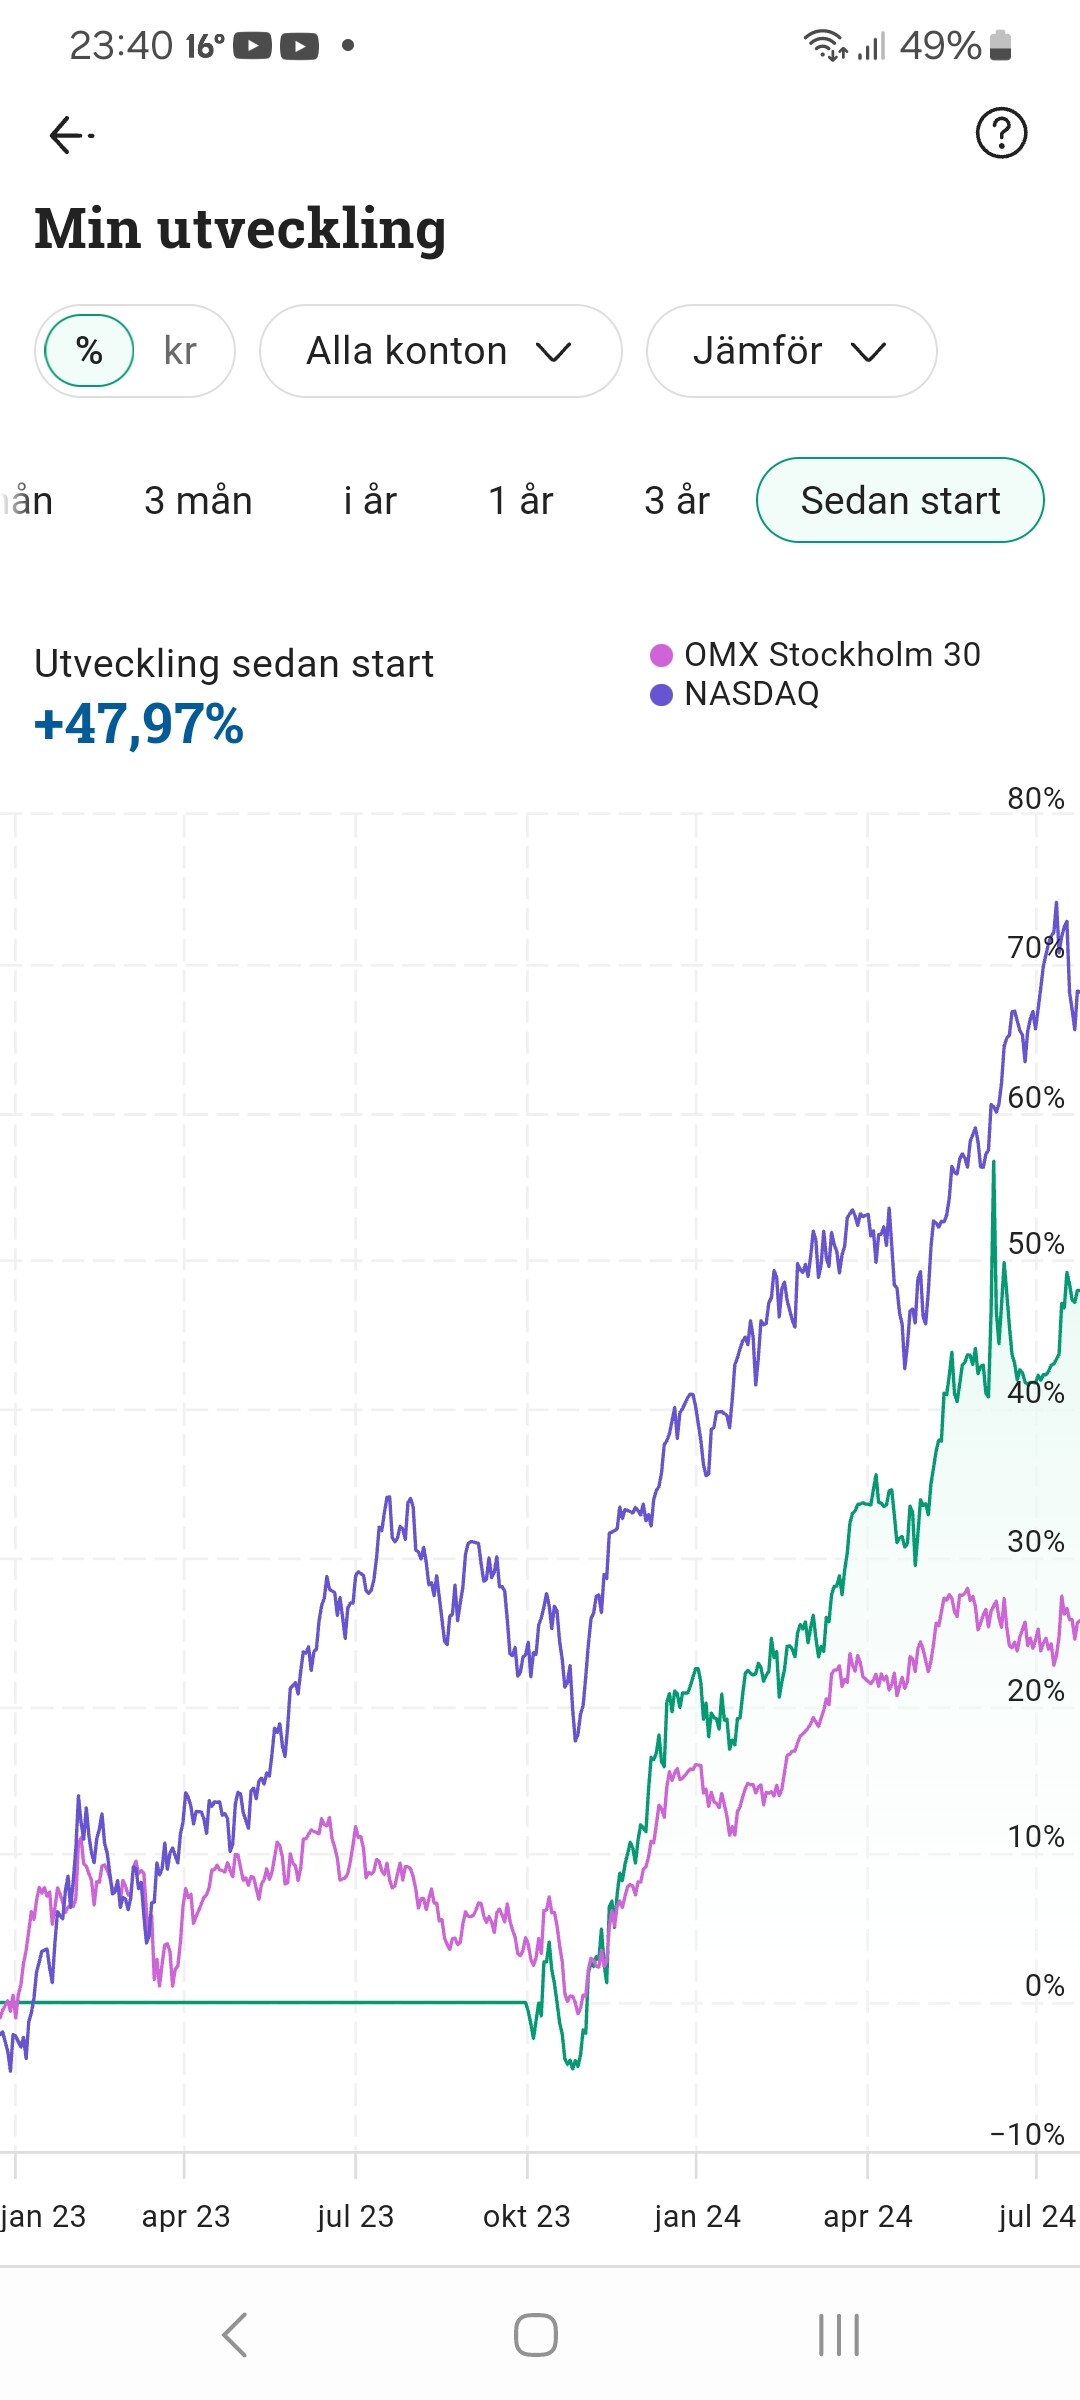
Task: Select the 'Sedan start' time period
Action: pos(900,500)
